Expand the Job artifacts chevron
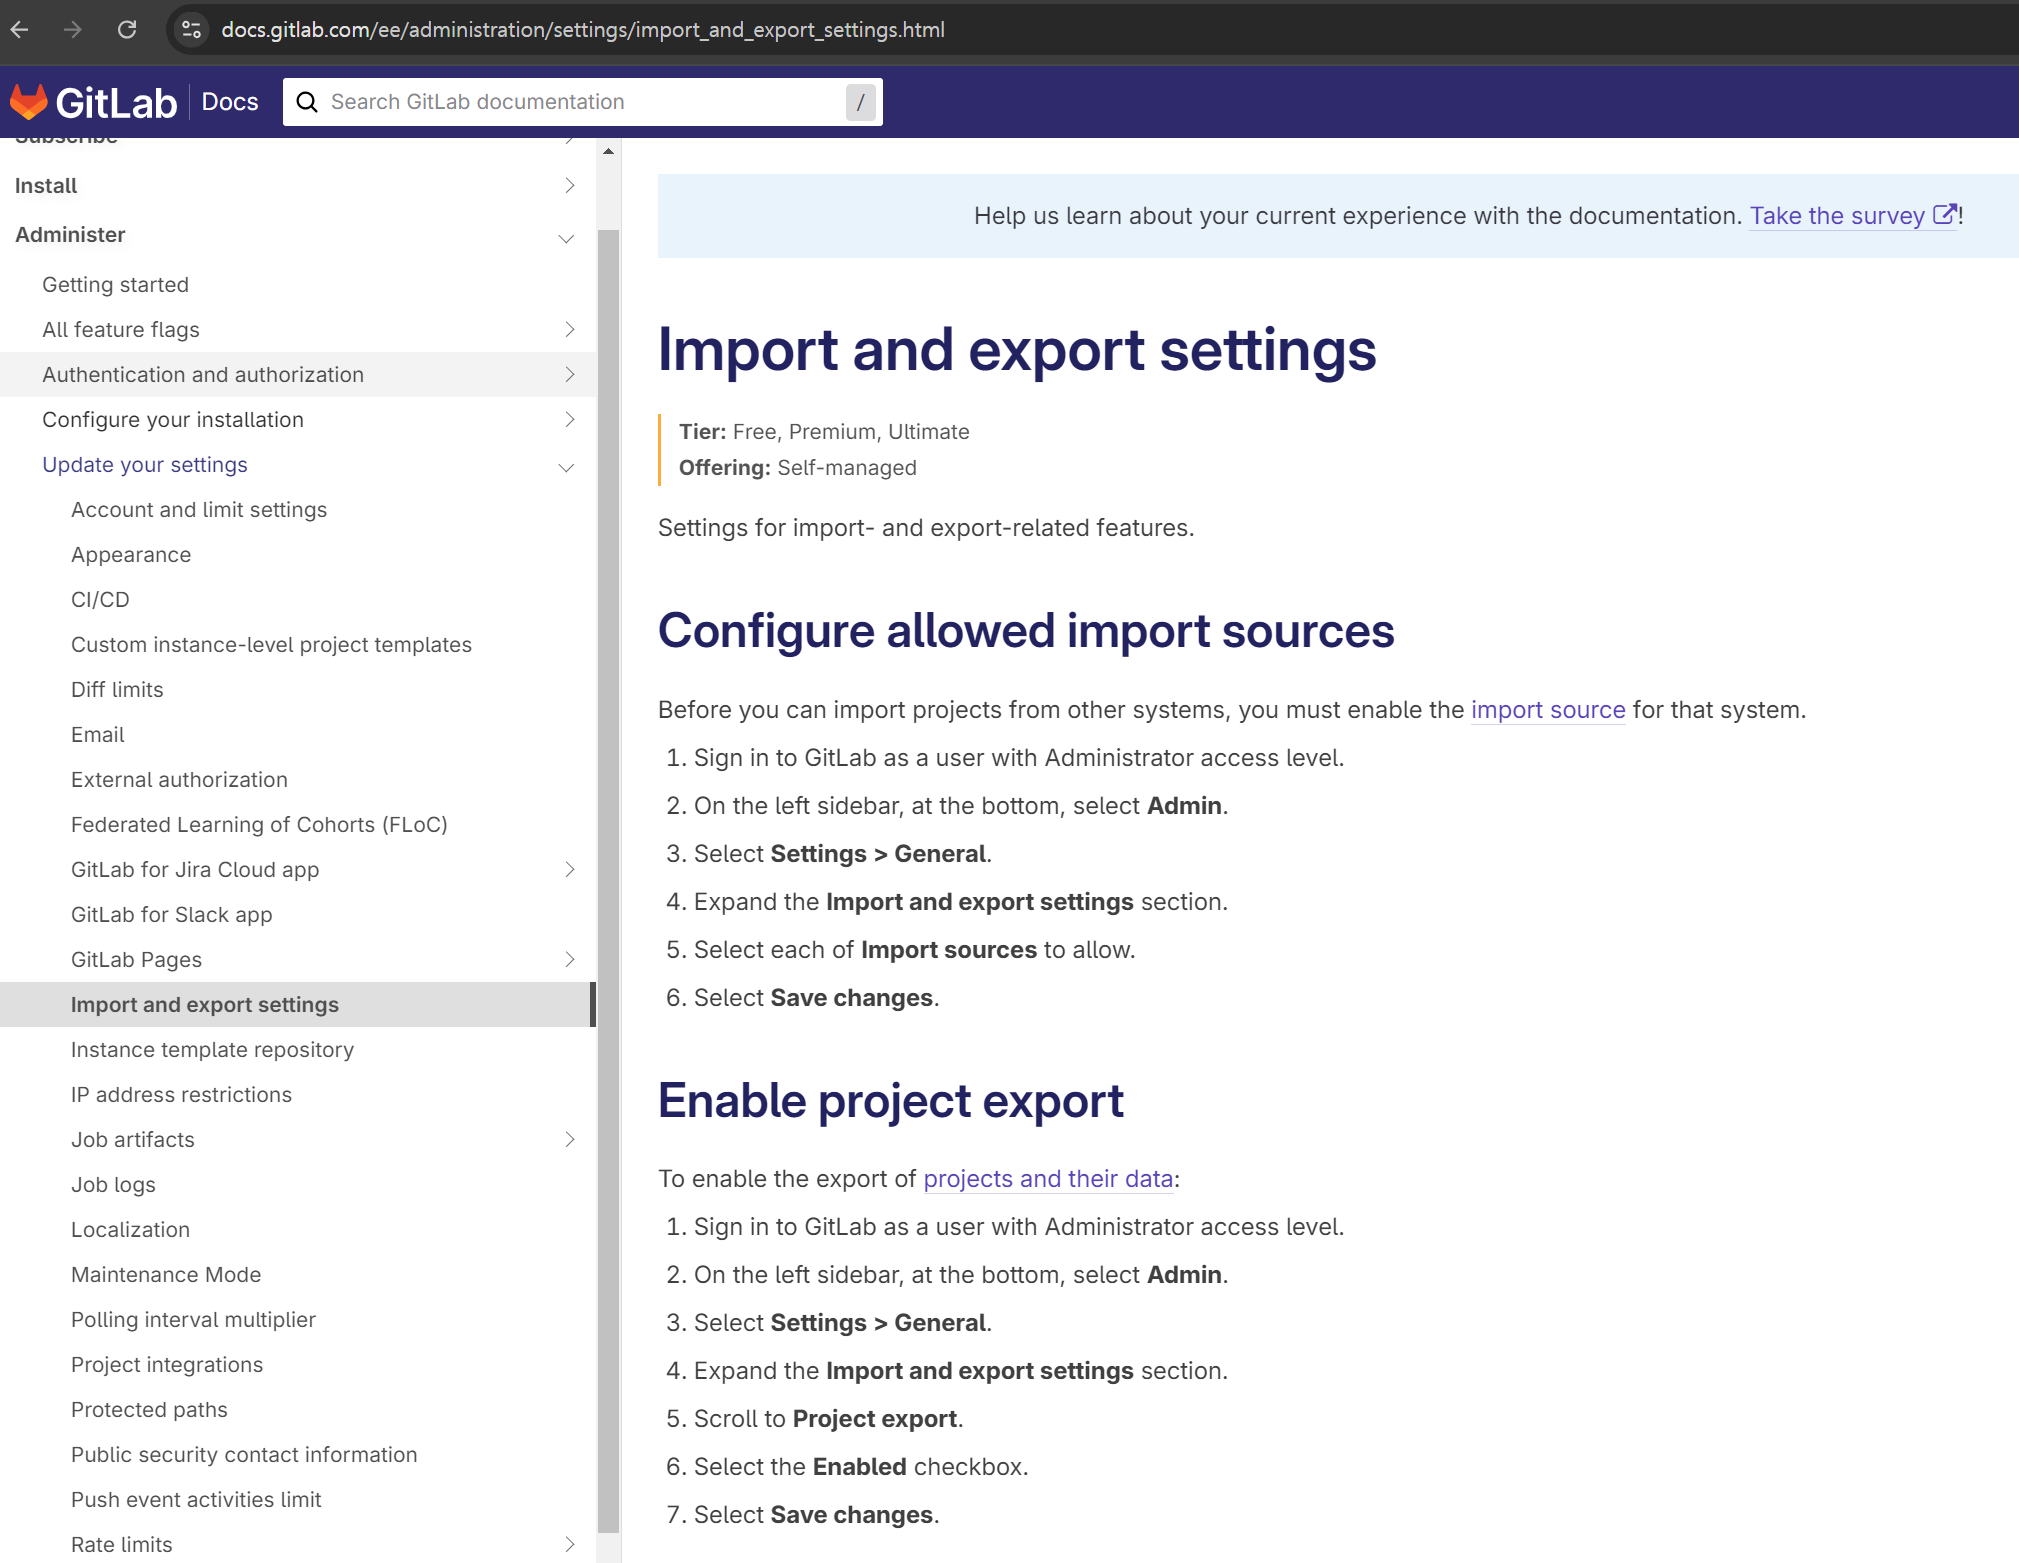The height and width of the screenshot is (1563, 2019). [569, 1140]
